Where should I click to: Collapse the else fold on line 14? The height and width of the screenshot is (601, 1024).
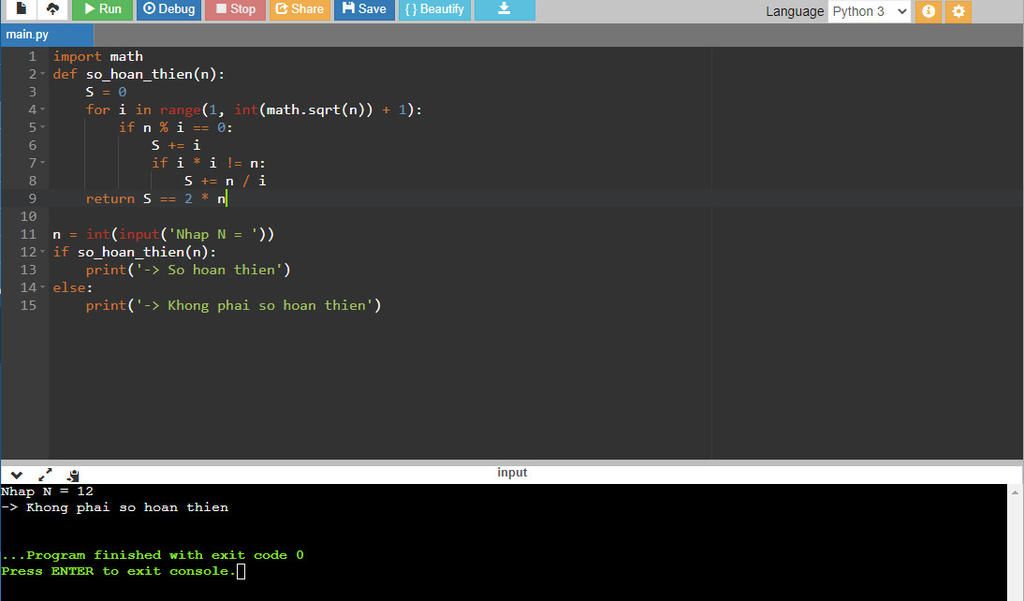(x=43, y=287)
